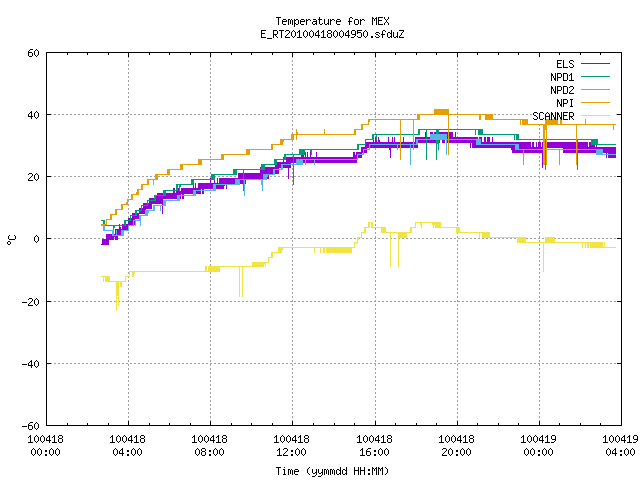Click the 'Time (yymmdd HH:MM)' x-axis label
640x480 pixels.
tap(332, 471)
